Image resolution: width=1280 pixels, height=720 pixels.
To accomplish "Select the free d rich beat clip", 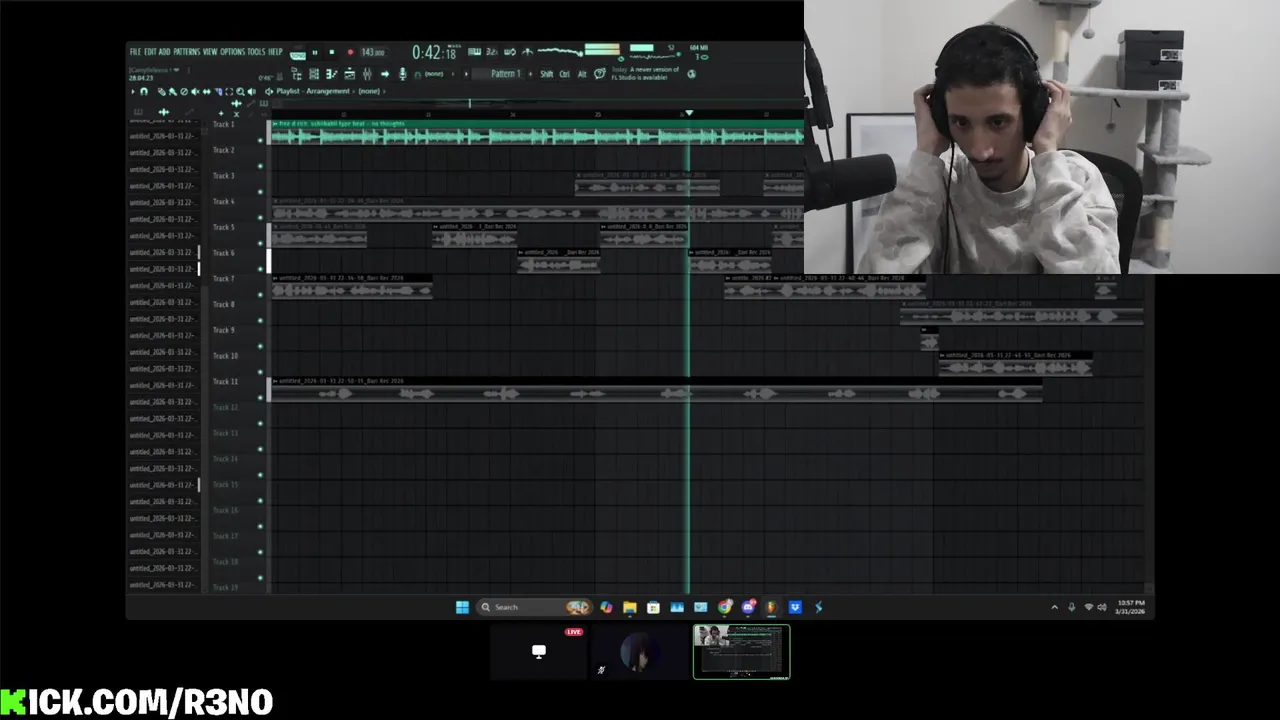I will [537, 132].
